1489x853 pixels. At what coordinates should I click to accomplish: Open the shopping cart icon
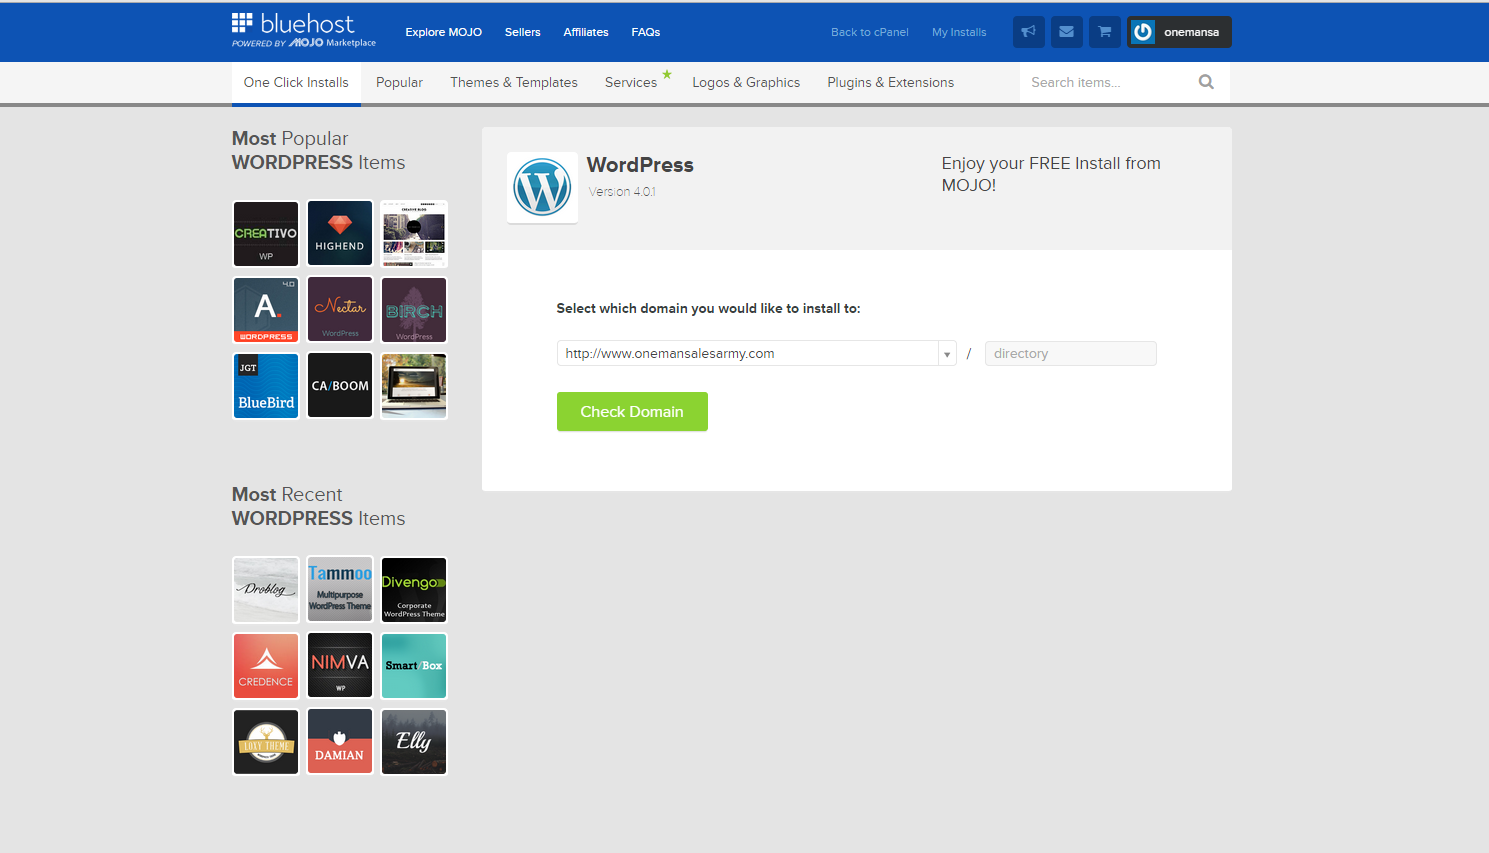1104,32
